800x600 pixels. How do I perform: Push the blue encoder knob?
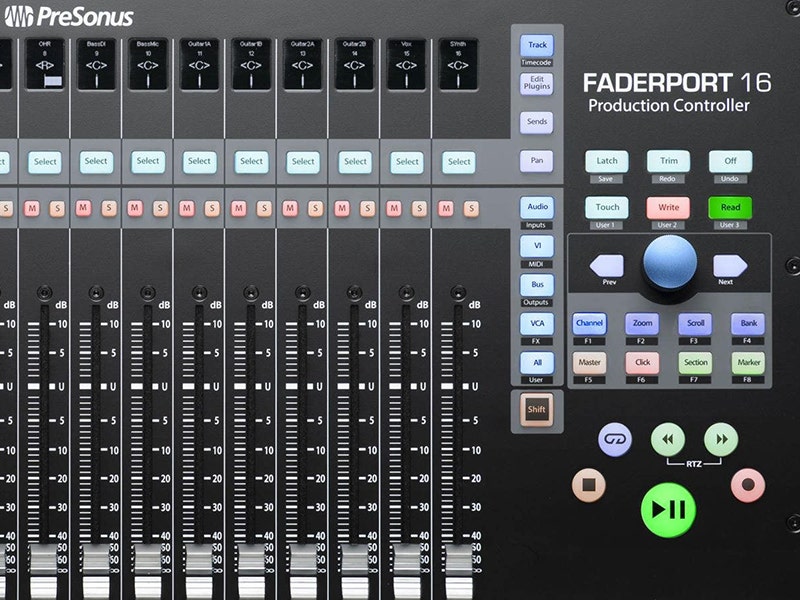pos(669,261)
